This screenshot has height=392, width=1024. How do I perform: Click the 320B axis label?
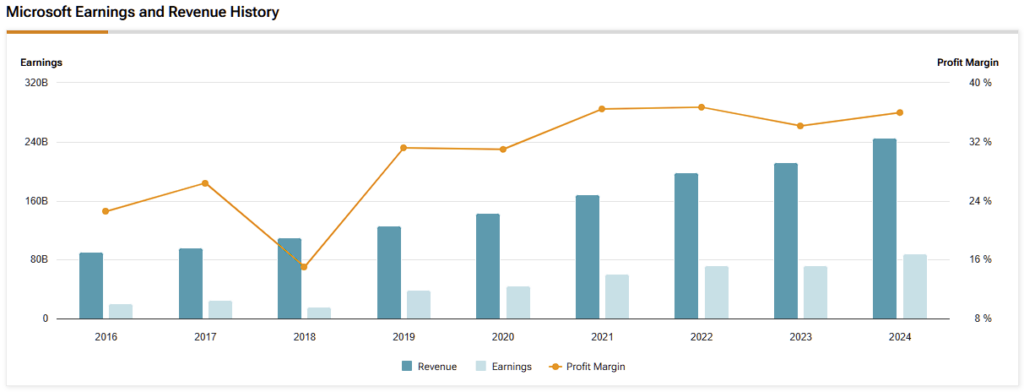pos(37,83)
